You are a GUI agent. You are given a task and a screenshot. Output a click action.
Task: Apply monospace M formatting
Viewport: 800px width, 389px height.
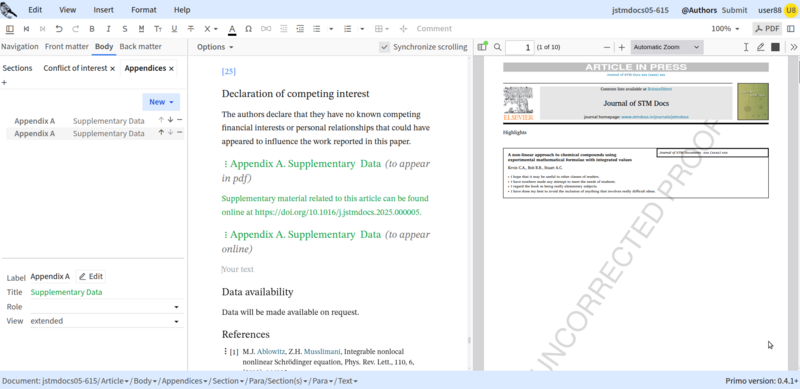141,29
